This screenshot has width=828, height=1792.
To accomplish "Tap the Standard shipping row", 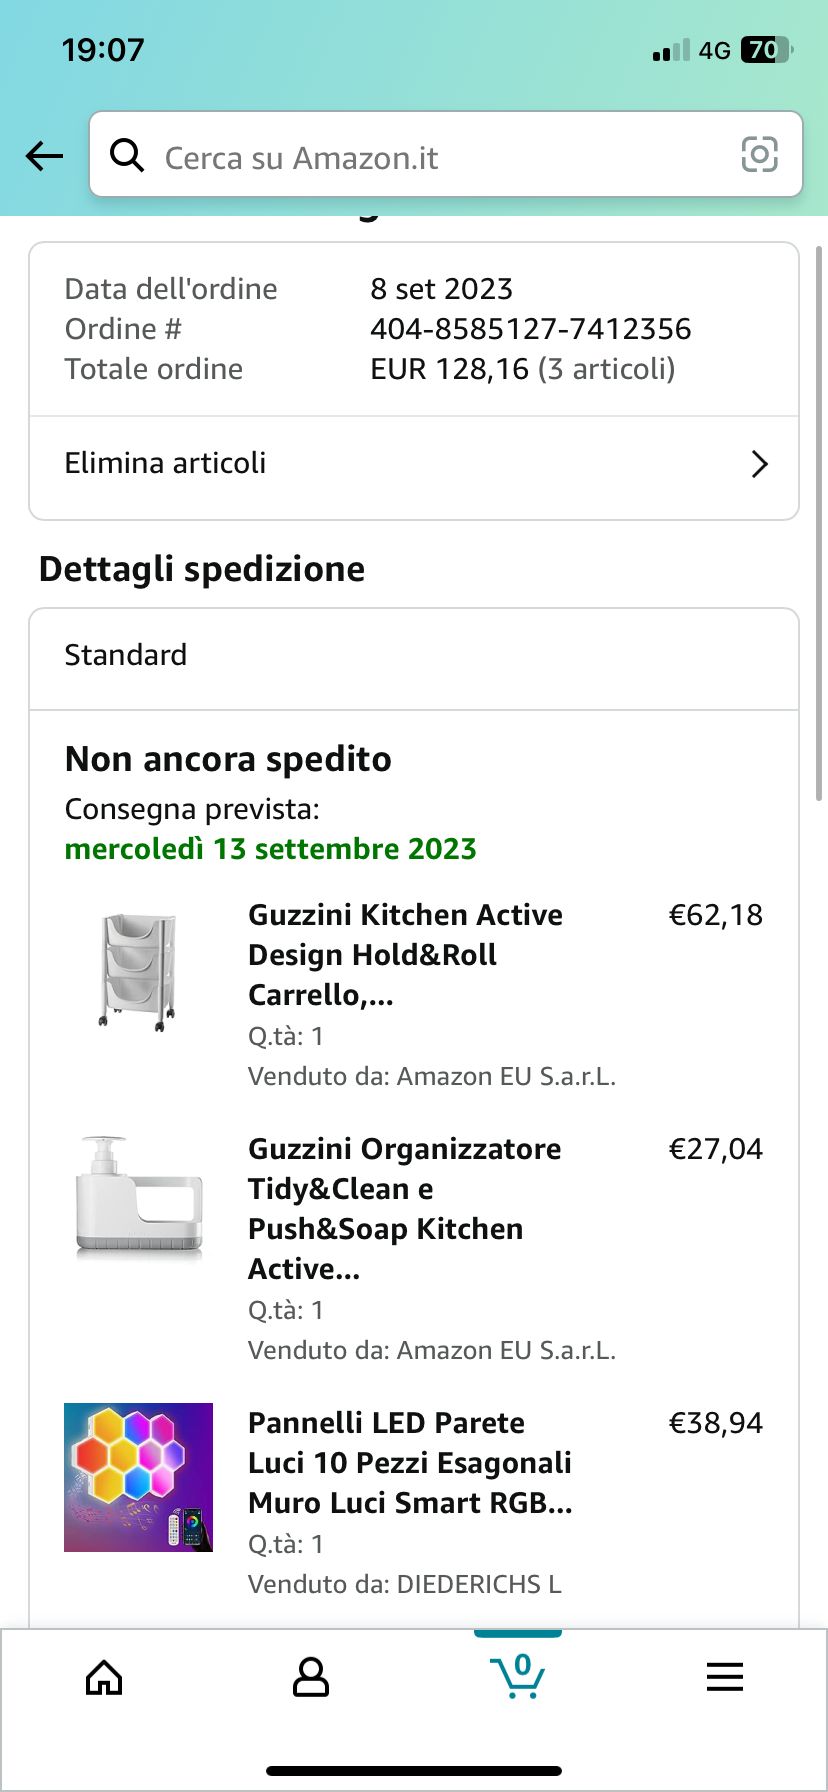I will tap(413, 656).
